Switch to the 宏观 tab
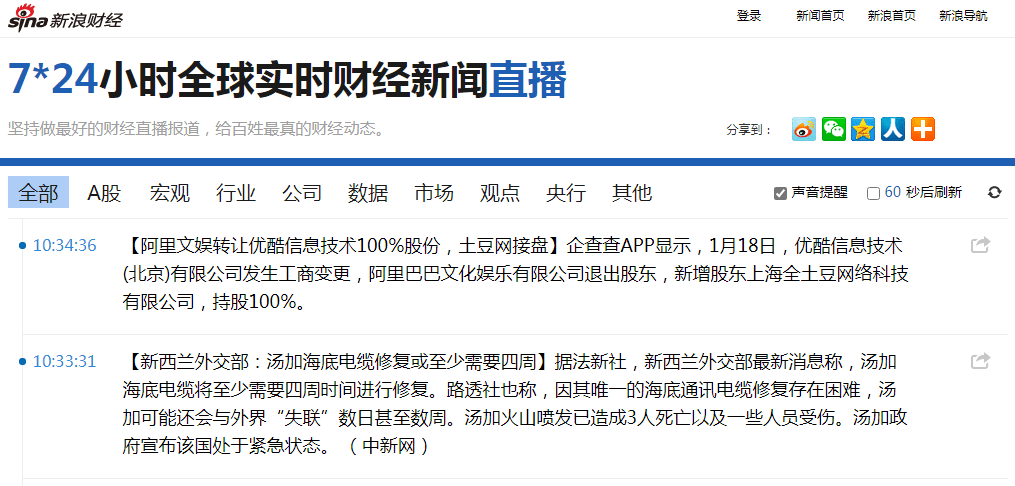The height and width of the screenshot is (486, 1015). [x=170, y=192]
